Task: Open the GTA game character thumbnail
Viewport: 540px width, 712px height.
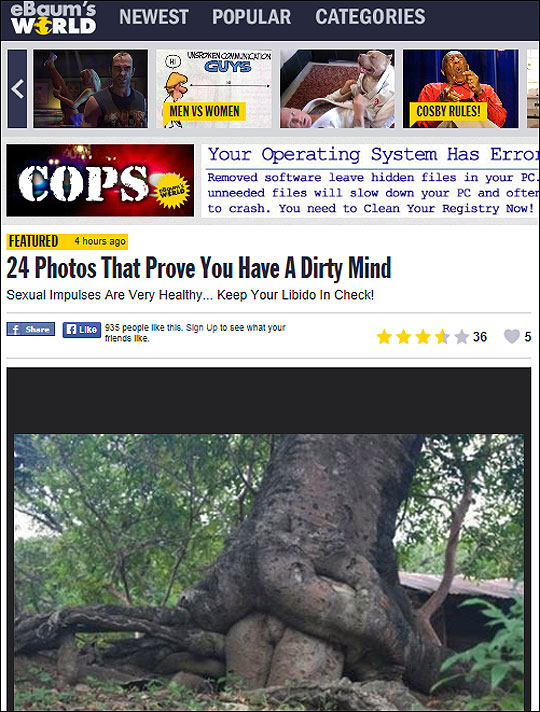Action: [x=90, y=89]
